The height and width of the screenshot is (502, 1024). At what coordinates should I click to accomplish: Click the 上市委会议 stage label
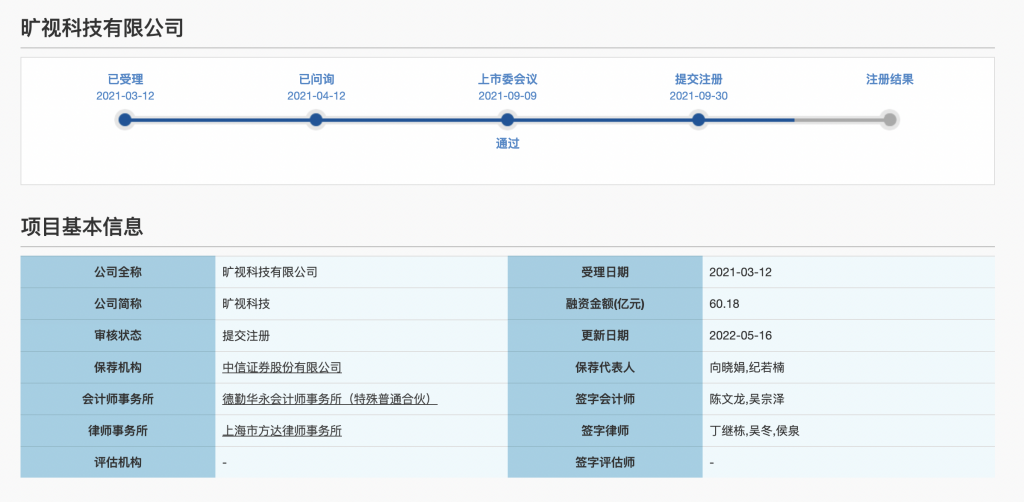pyautogui.click(x=507, y=80)
